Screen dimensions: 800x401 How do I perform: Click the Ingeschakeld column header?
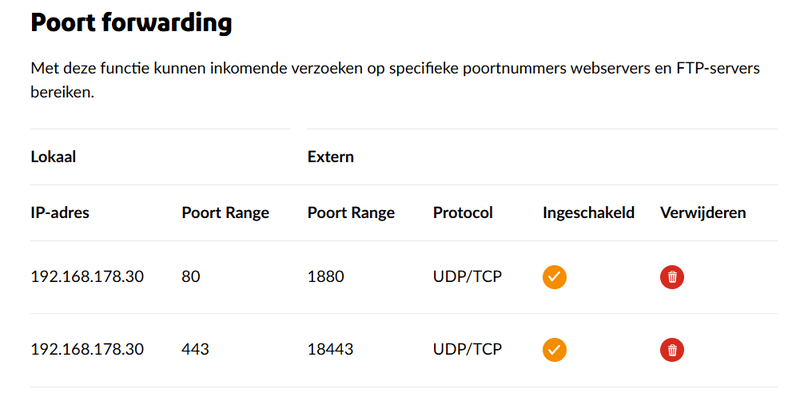click(x=588, y=213)
